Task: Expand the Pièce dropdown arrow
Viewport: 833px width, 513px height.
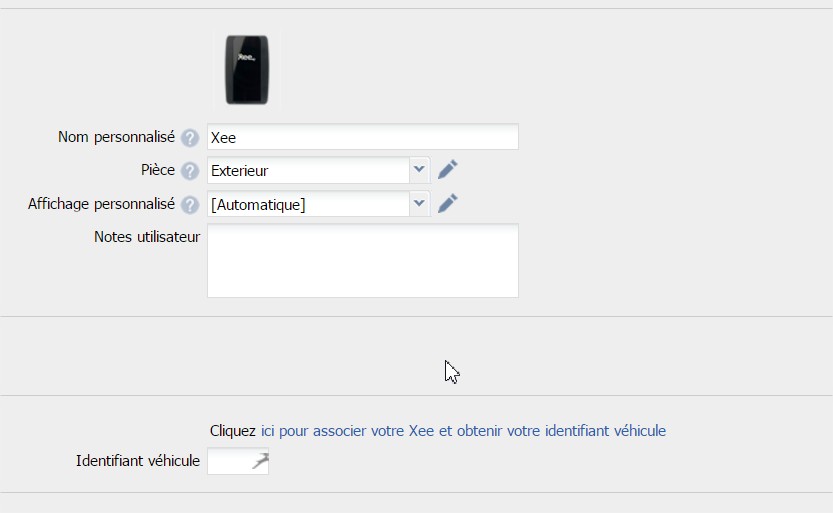Action: [x=419, y=170]
